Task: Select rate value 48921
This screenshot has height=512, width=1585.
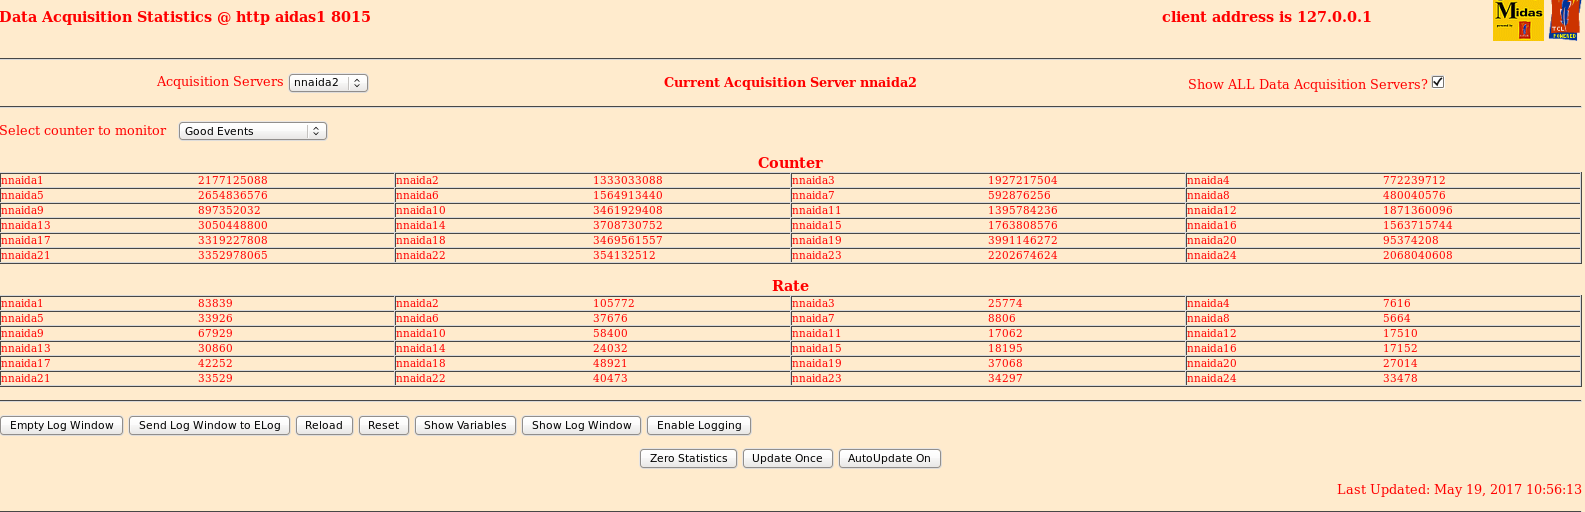Action: (x=610, y=364)
